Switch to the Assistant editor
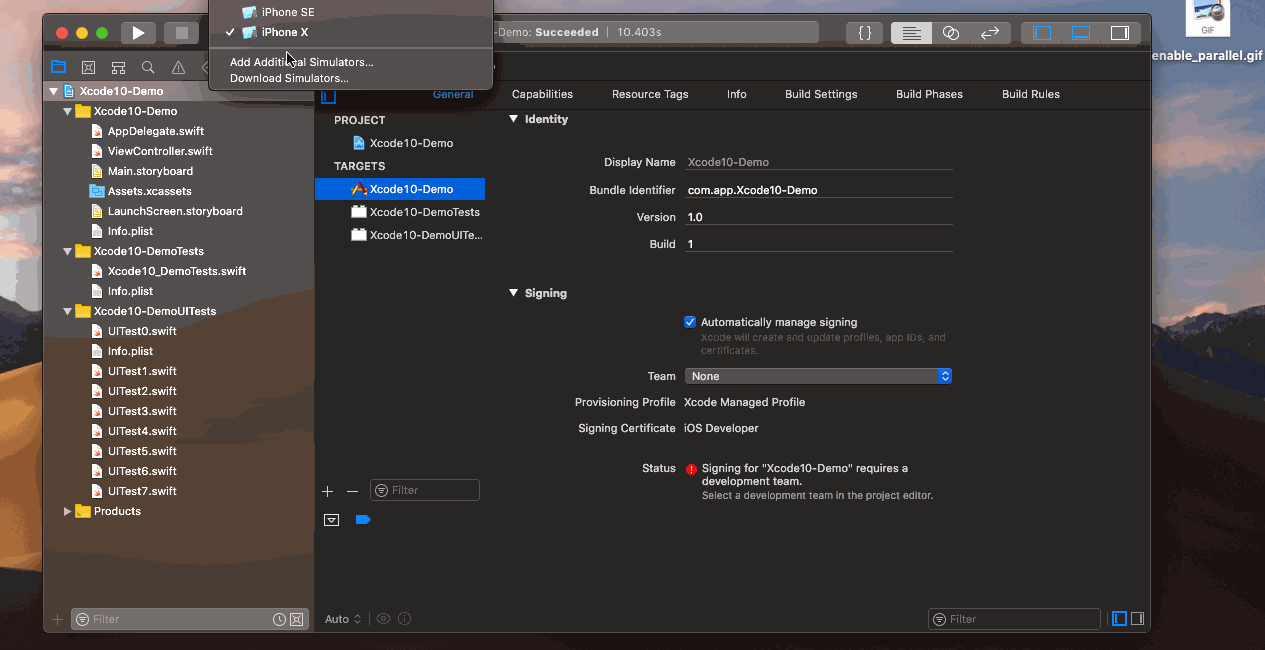Image resolution: width=1265 pixels, height=650 pixels. click(950, 33)
